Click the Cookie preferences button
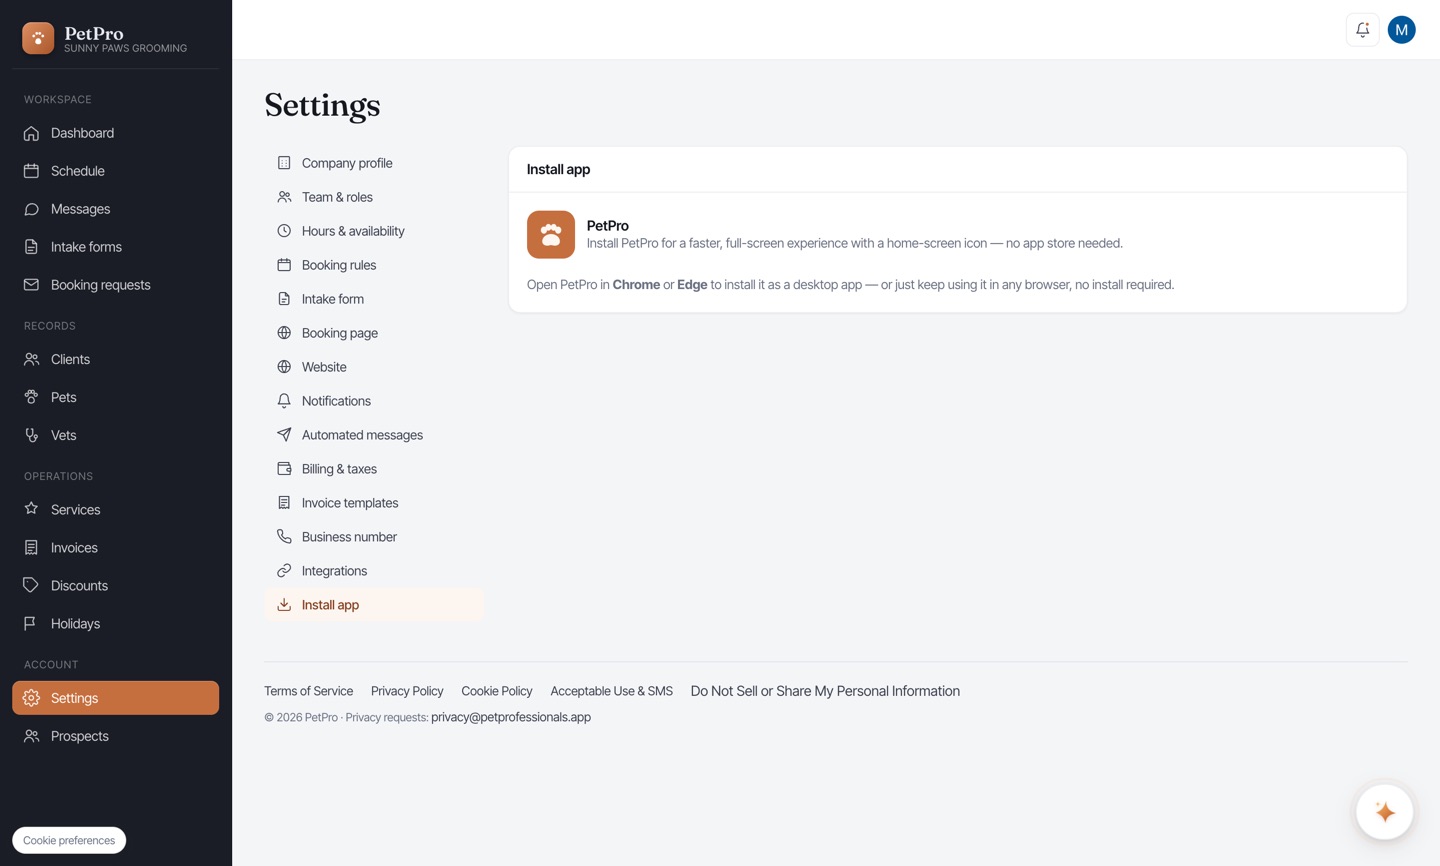This screenshot has width=1440, height=866. click(69, 840)
